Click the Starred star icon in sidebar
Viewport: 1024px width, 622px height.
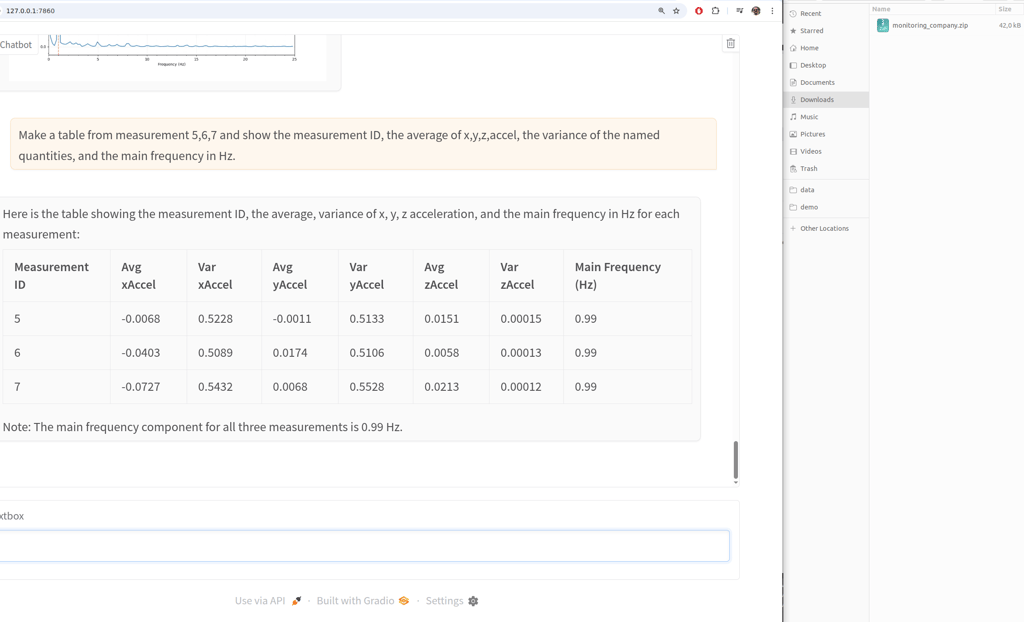(793, 31)
